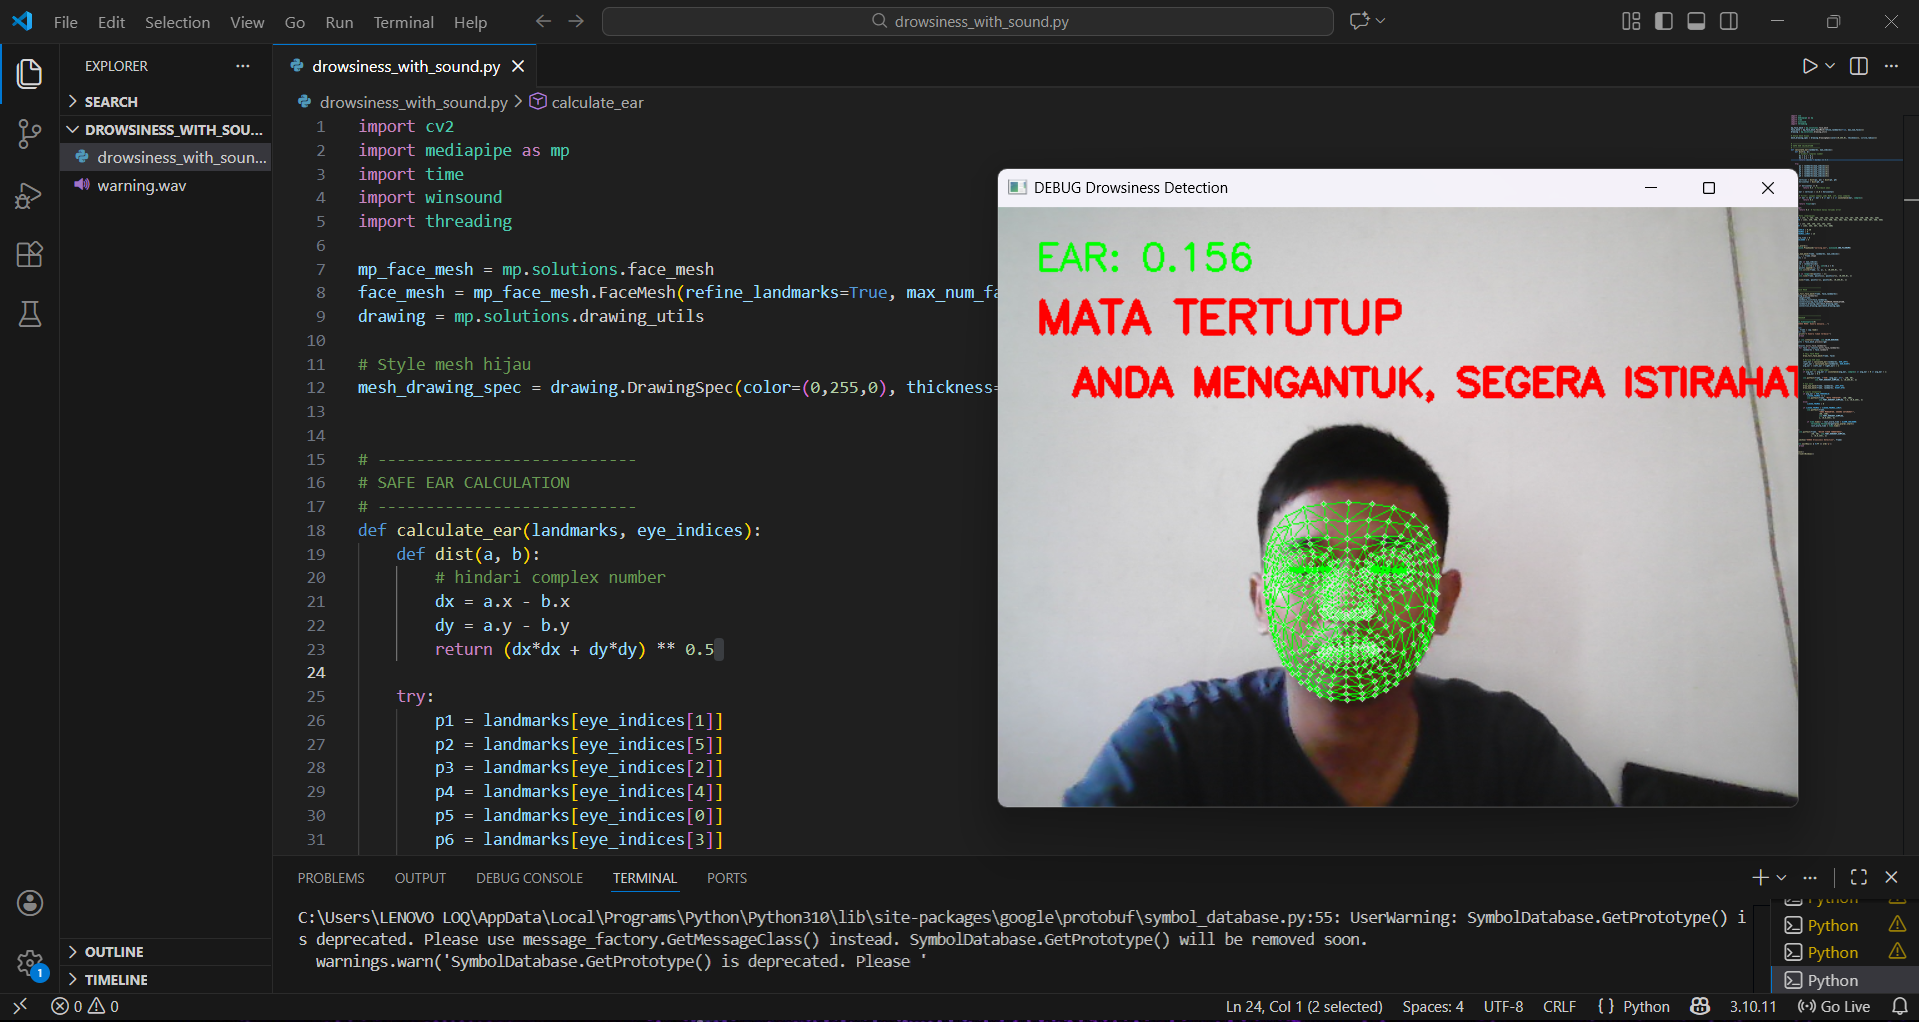Open the Manage settings gear

(30, 963)
